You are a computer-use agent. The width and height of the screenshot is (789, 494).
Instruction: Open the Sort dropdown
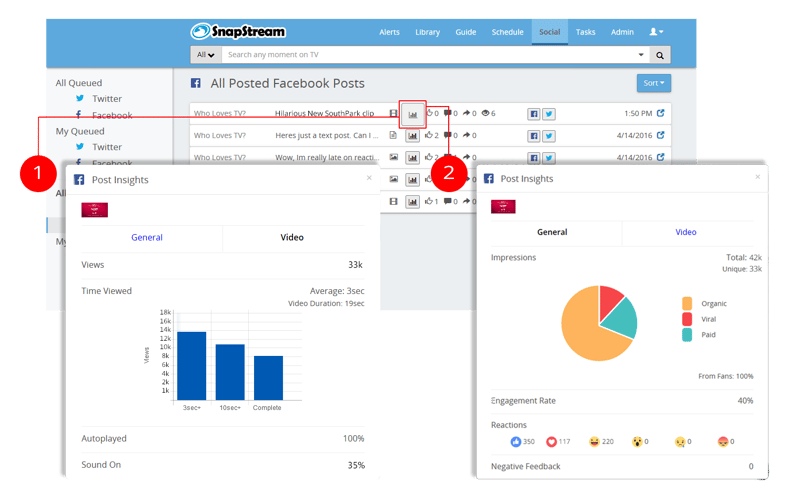(653, 83)
